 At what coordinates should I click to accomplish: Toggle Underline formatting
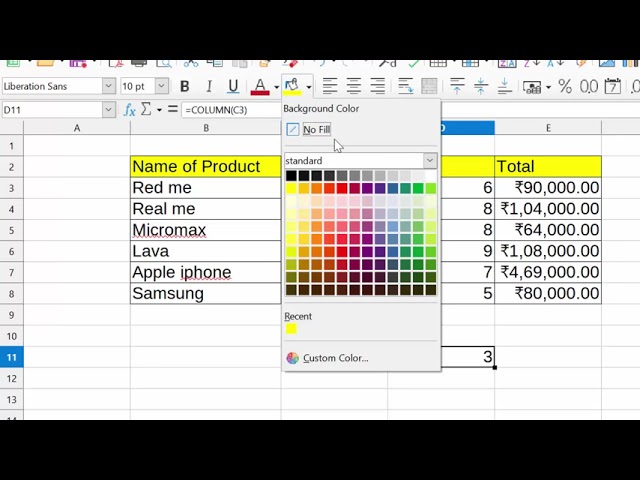pos(233,87)
